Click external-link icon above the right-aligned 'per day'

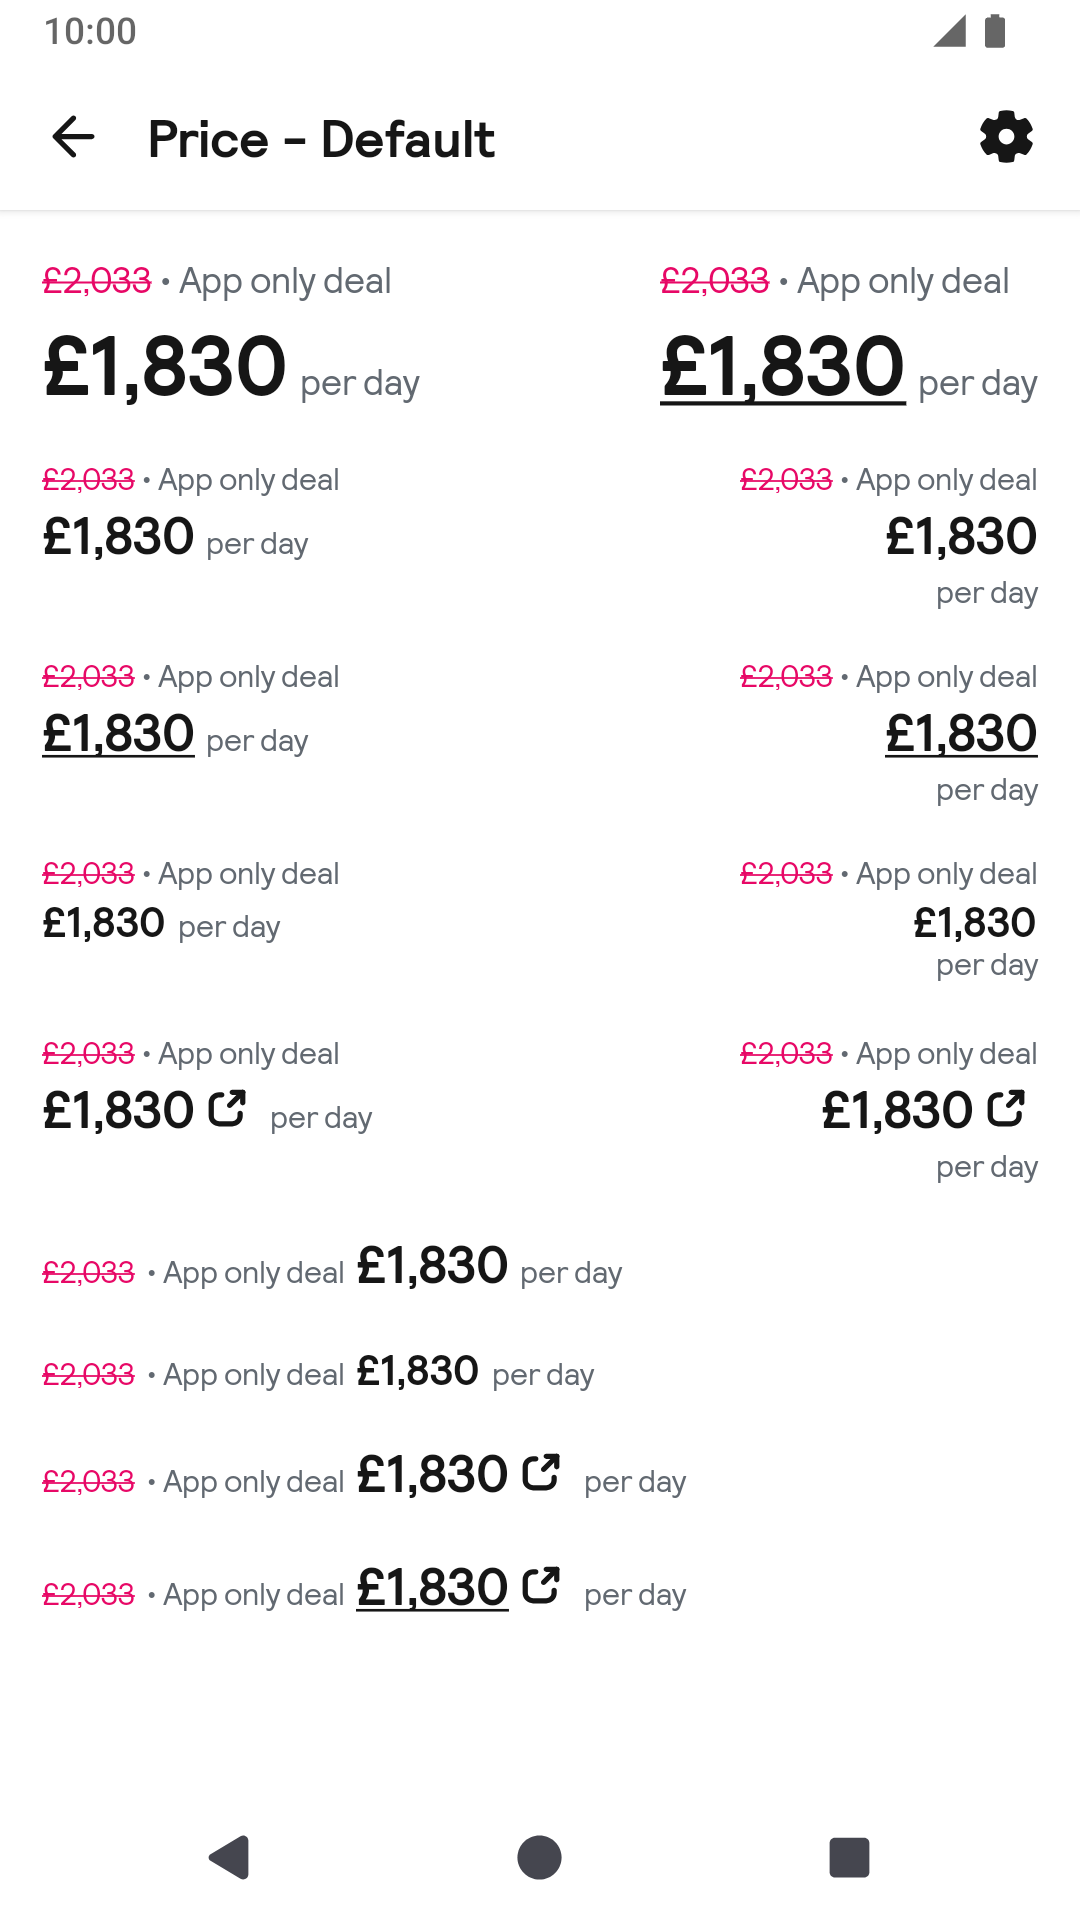coord(1006,1108)
